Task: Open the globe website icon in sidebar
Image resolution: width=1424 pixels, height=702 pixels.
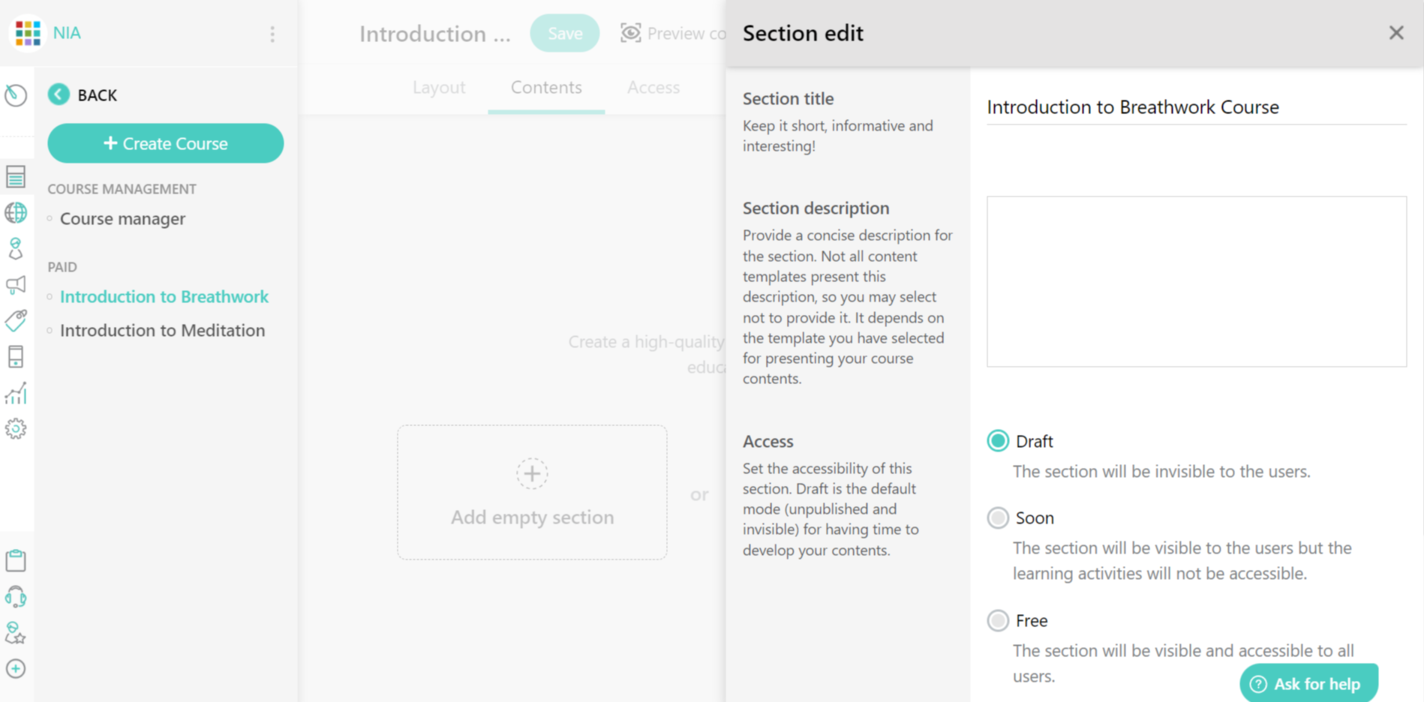Action: point(16,213)
